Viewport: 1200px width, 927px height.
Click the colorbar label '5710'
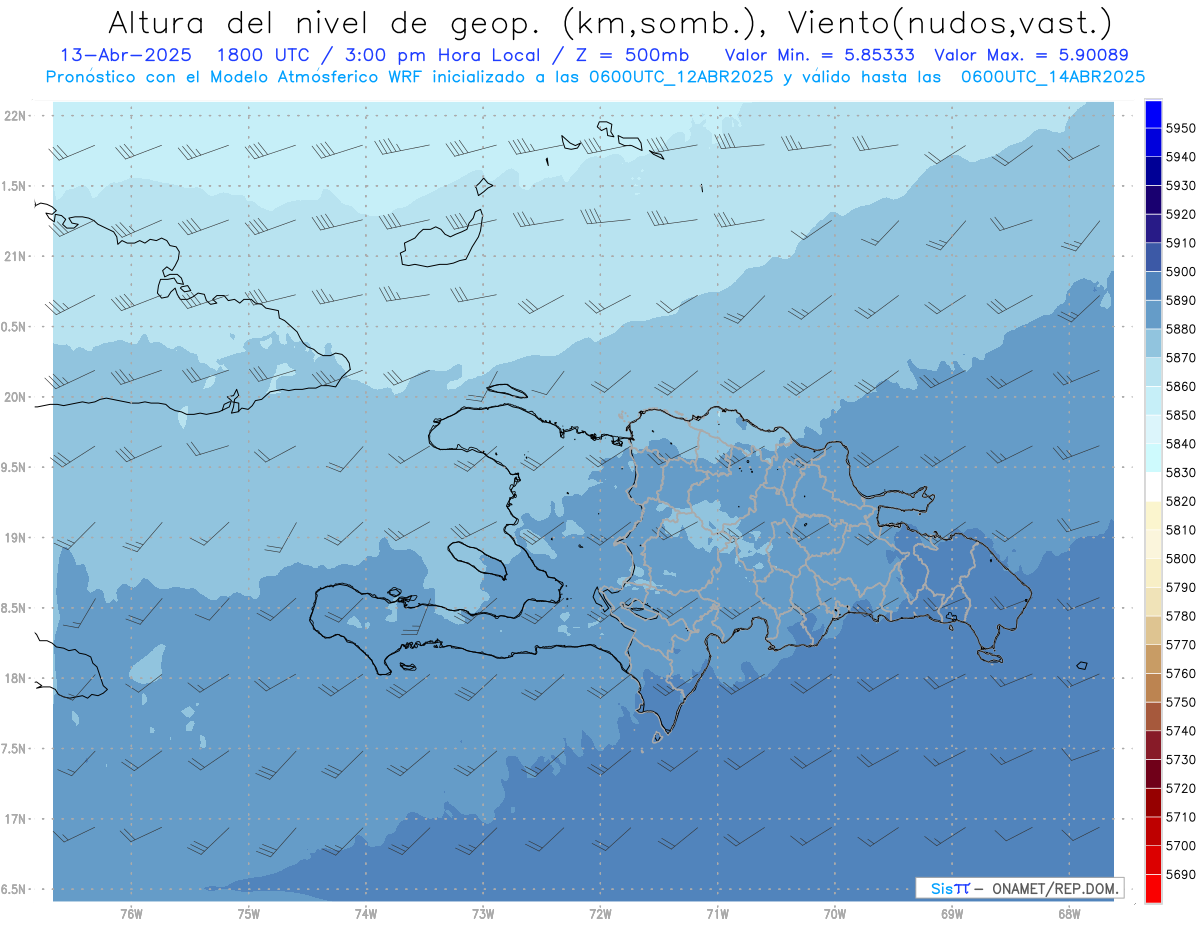[1181, 817]
